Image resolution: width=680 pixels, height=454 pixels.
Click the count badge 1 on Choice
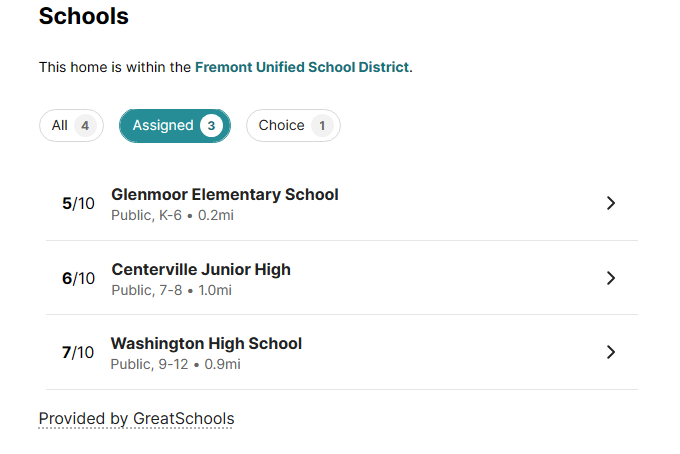click(321, 126)
